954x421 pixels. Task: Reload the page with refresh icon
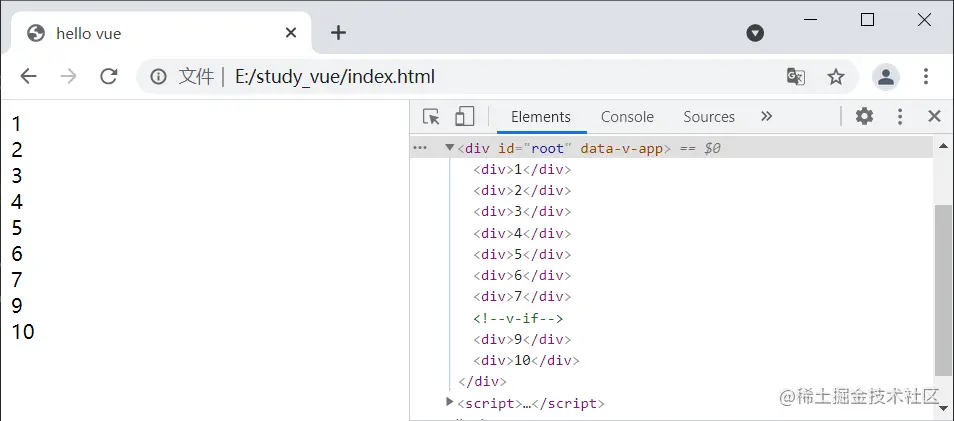[x=108, y=76]
